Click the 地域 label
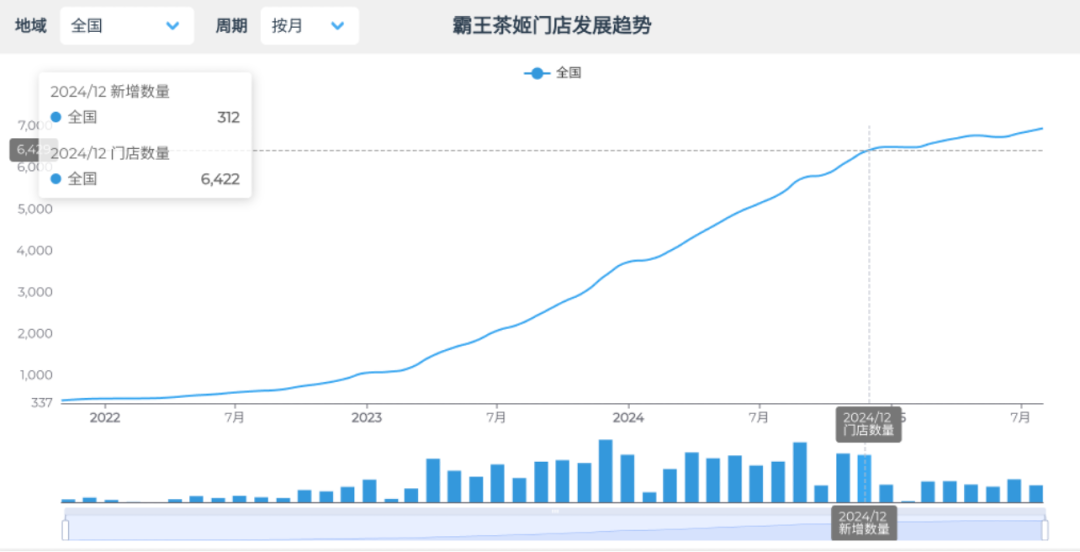Viewport: 1080px width, 552px height. click(31, 26)
